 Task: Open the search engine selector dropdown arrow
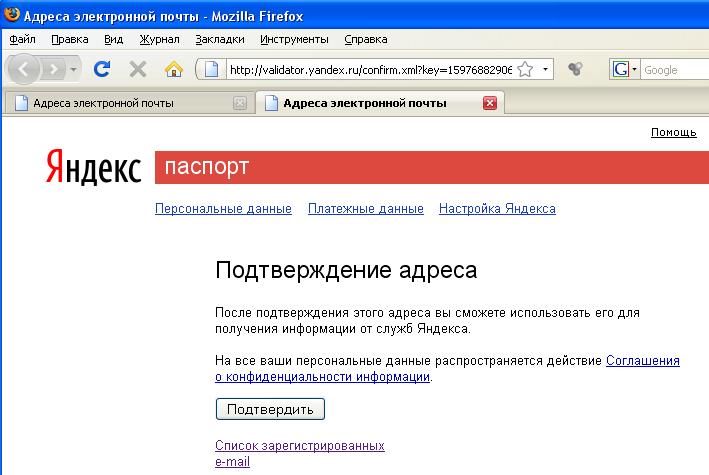coord(634,69)
